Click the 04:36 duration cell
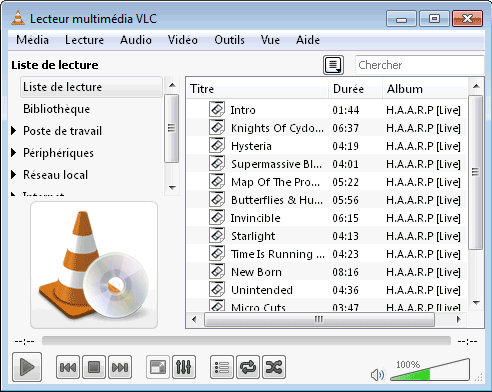492x392 pixels. pos(345,290)
